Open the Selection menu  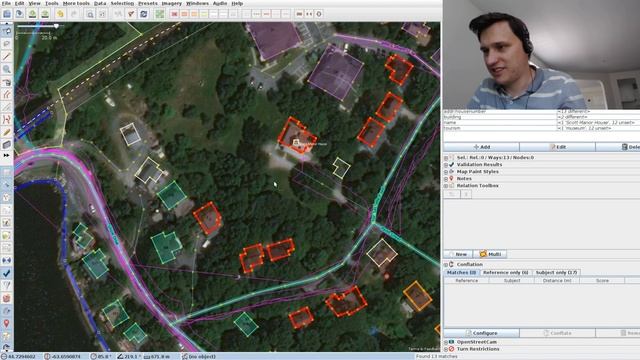click(x=122, y=3)
